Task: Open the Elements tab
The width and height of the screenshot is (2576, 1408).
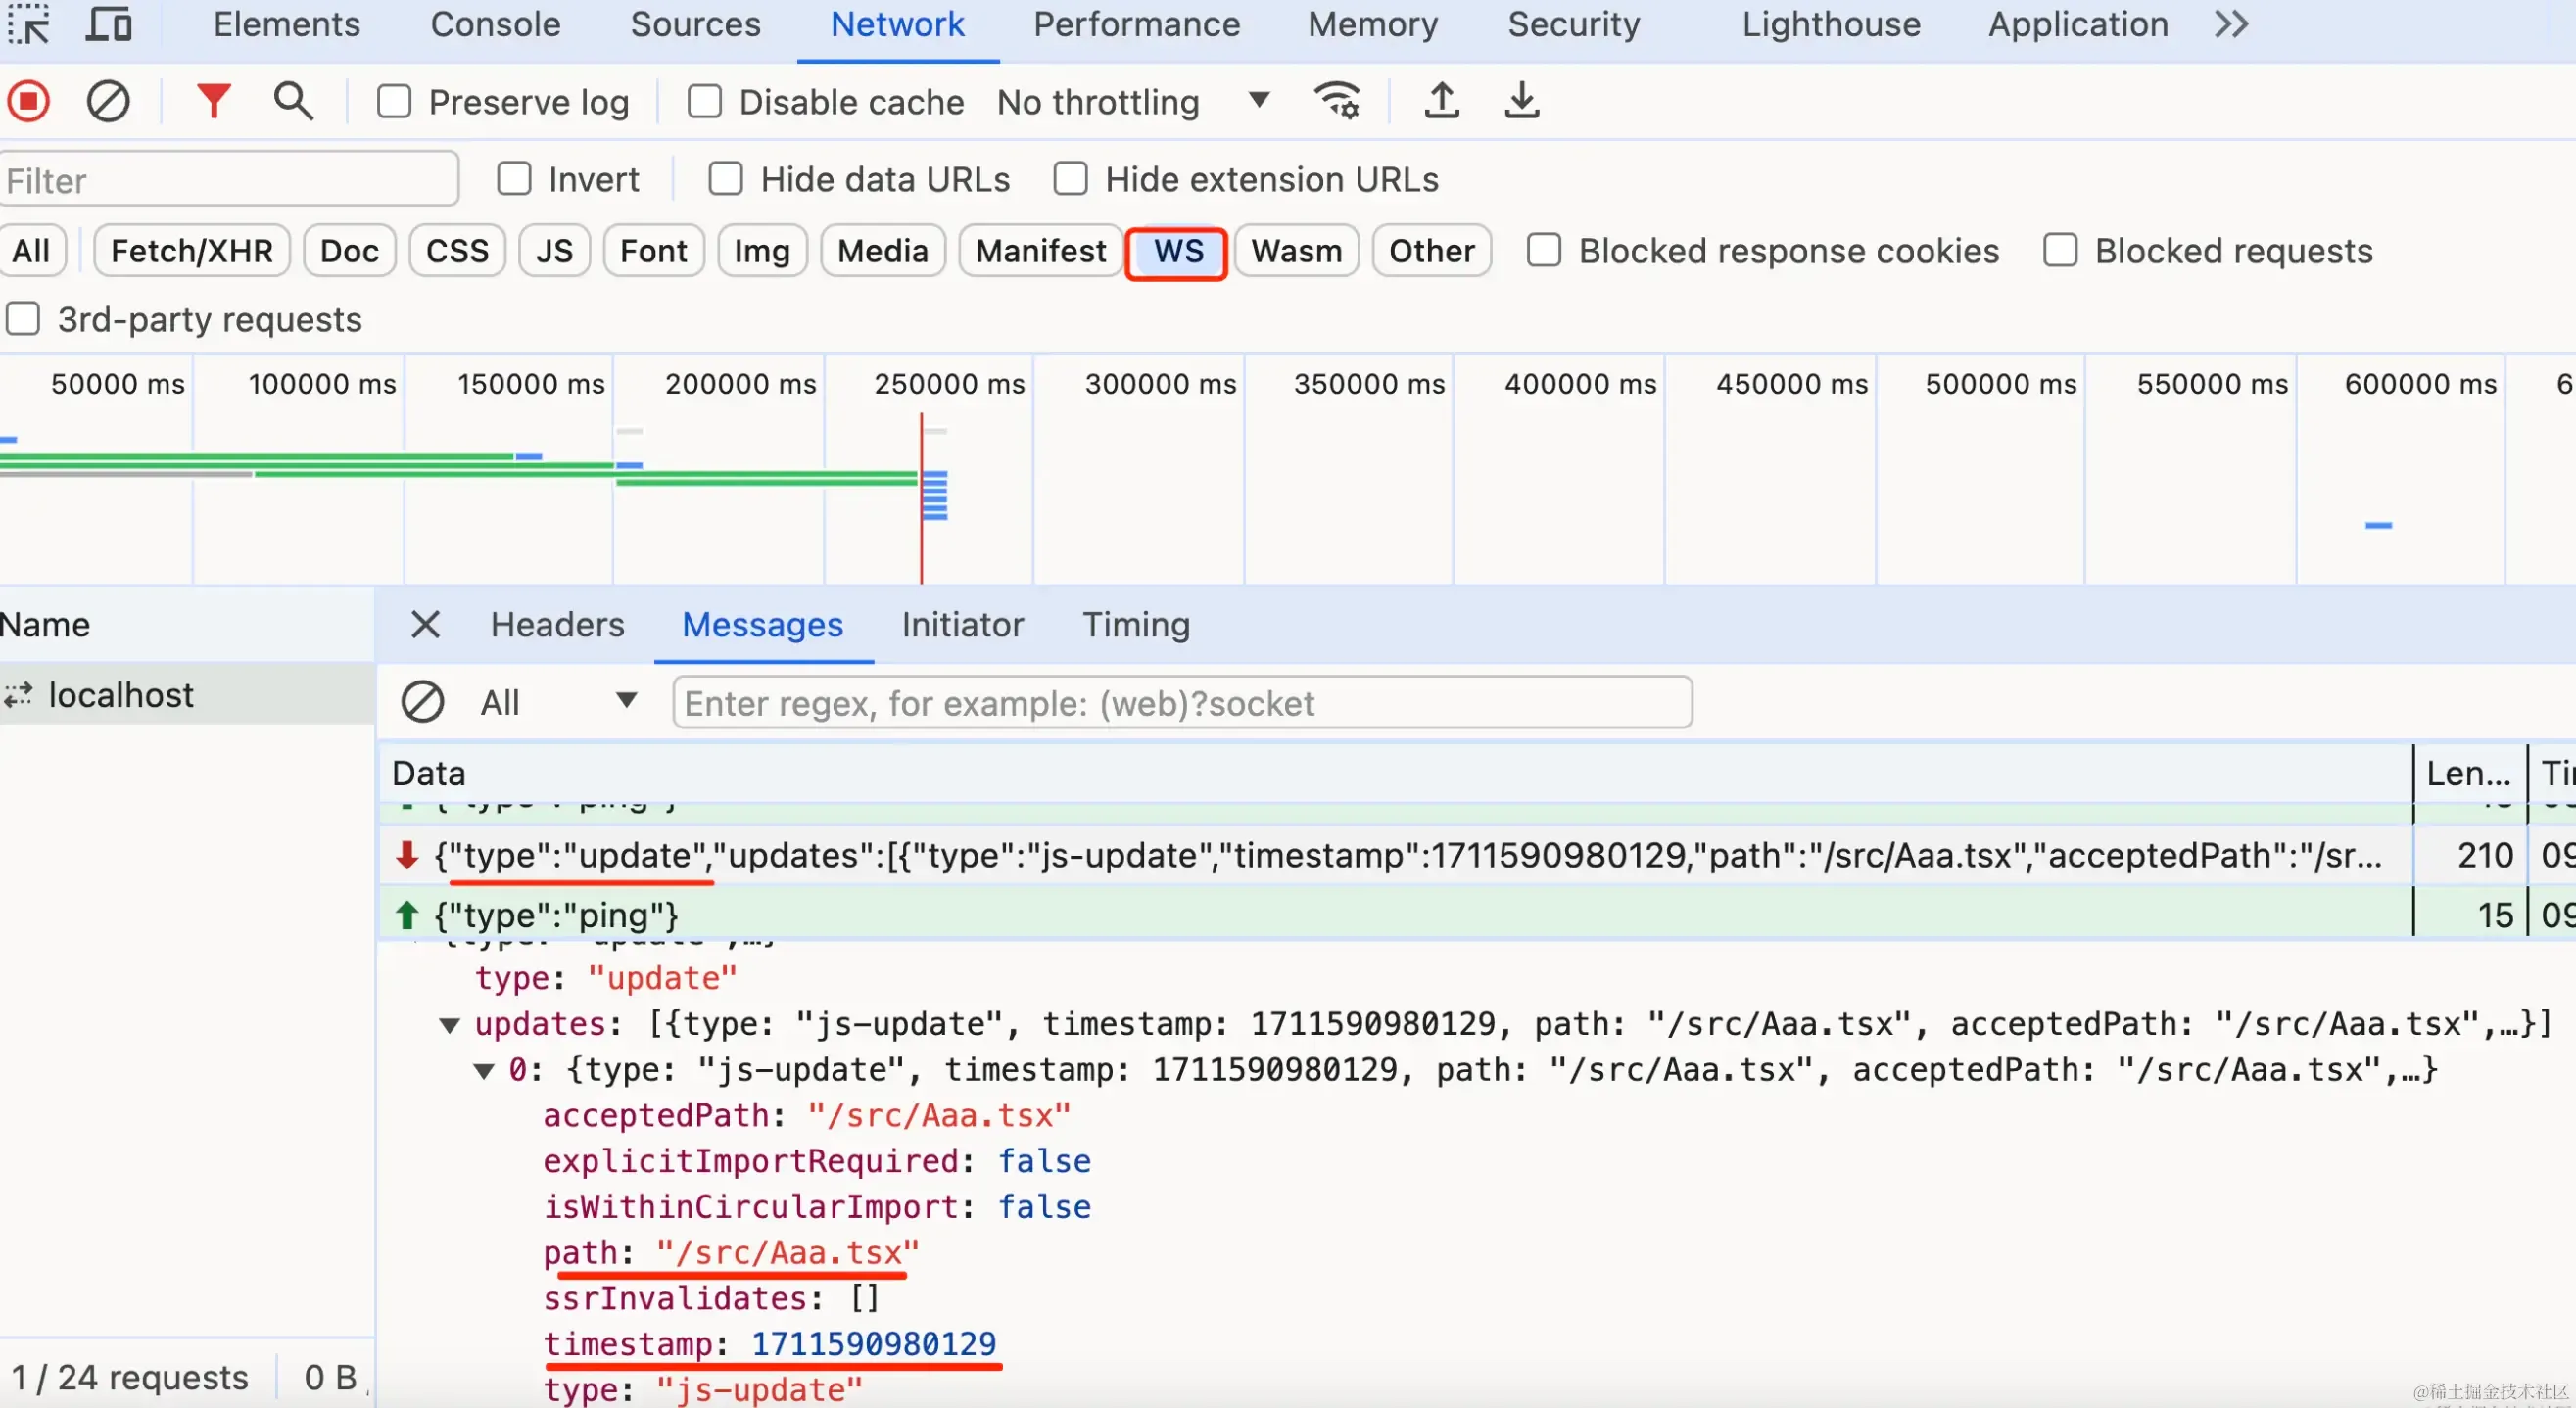Action: click(286, 24)
